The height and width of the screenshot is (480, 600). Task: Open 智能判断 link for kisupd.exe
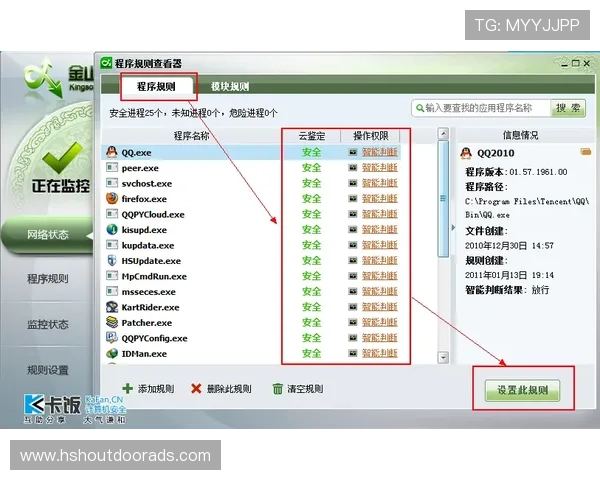(380, 229)
